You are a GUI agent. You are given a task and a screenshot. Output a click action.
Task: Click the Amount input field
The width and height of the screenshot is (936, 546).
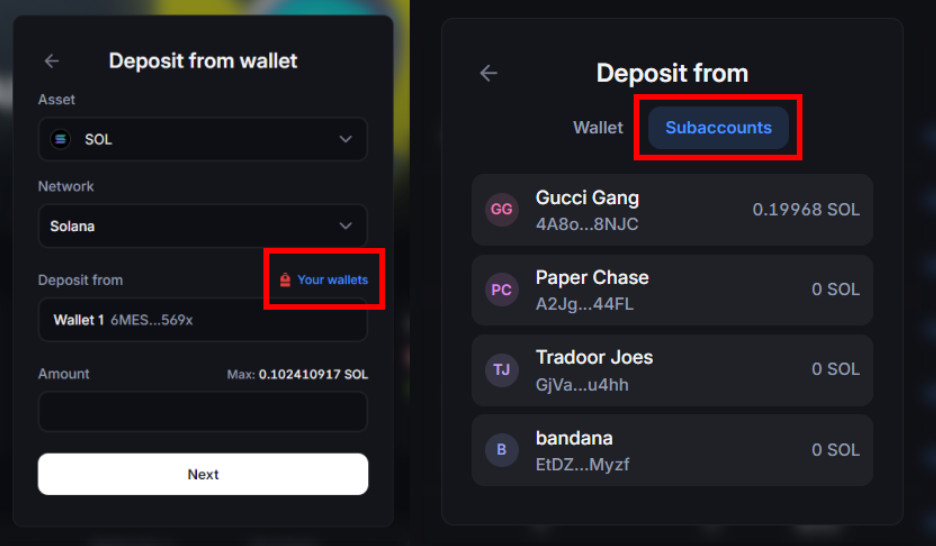[202, 411]
